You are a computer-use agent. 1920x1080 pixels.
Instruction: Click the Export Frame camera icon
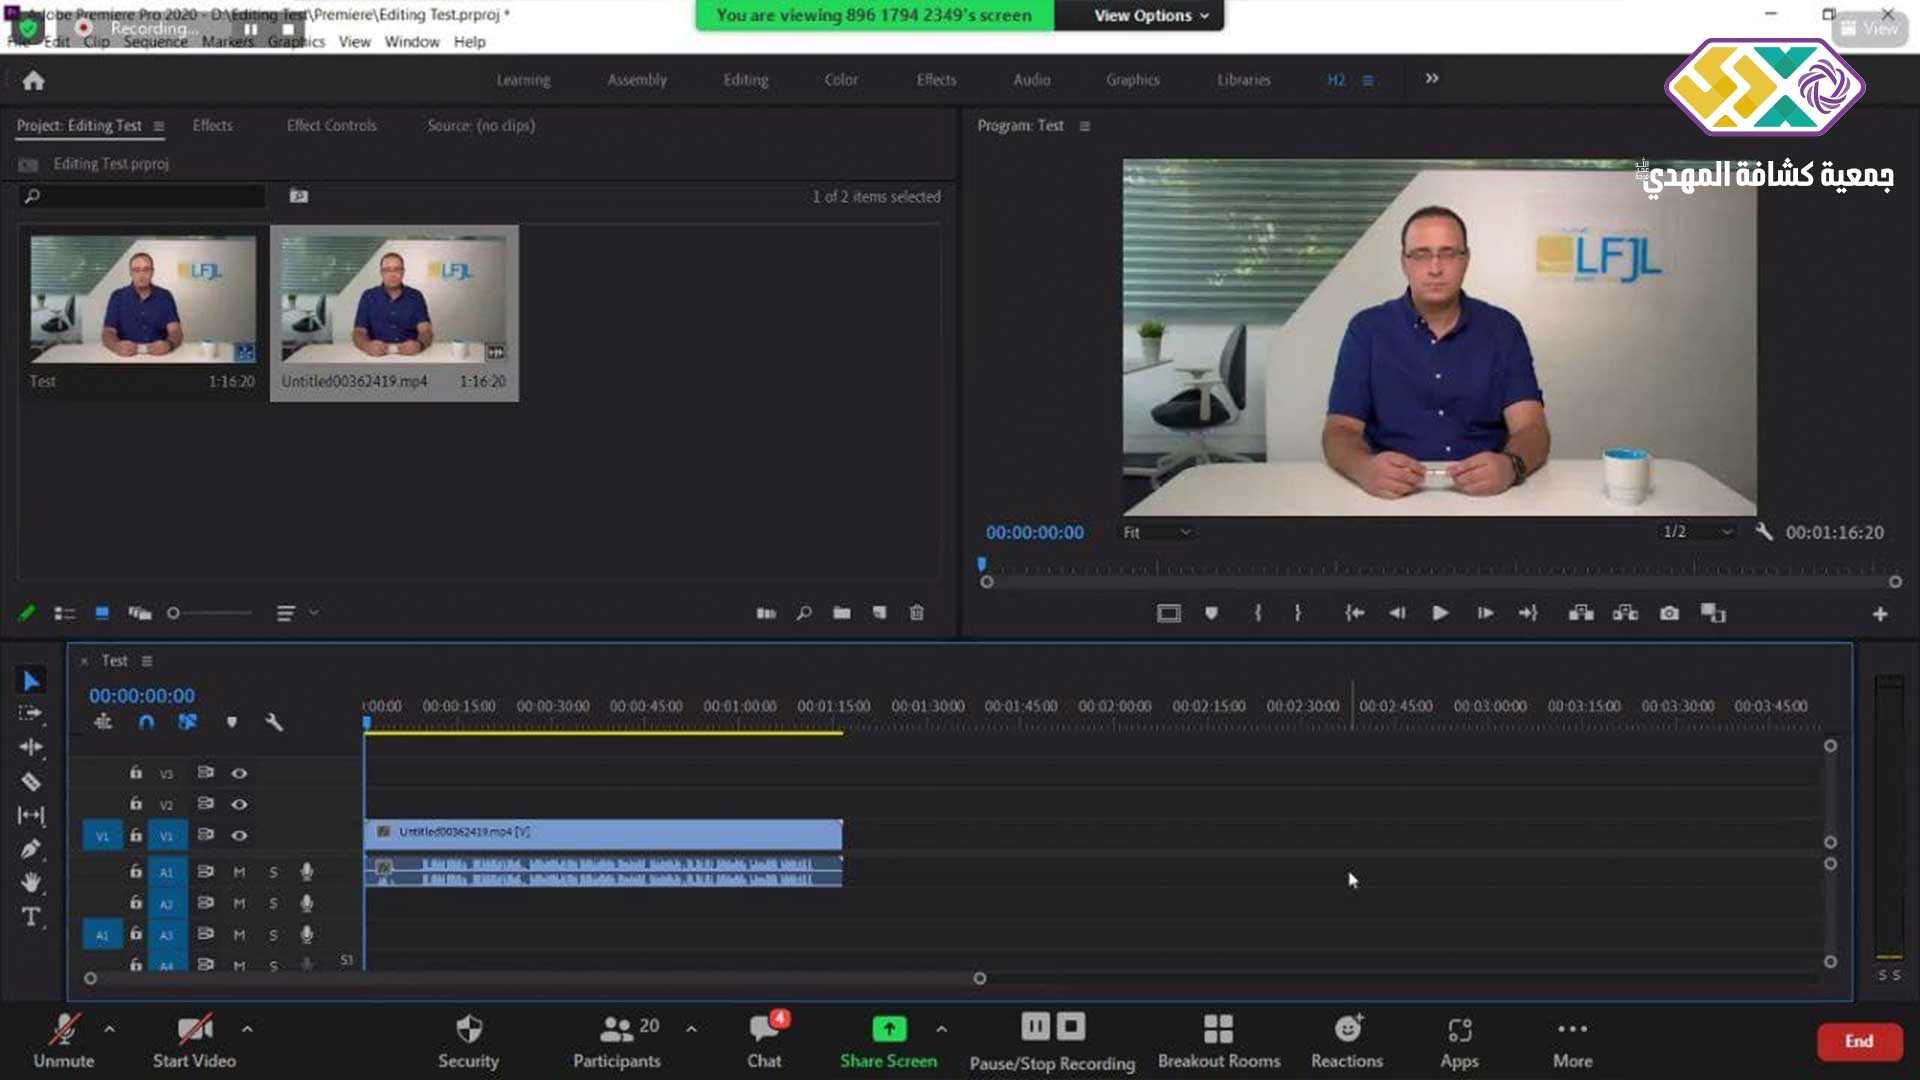[1669, 613]
